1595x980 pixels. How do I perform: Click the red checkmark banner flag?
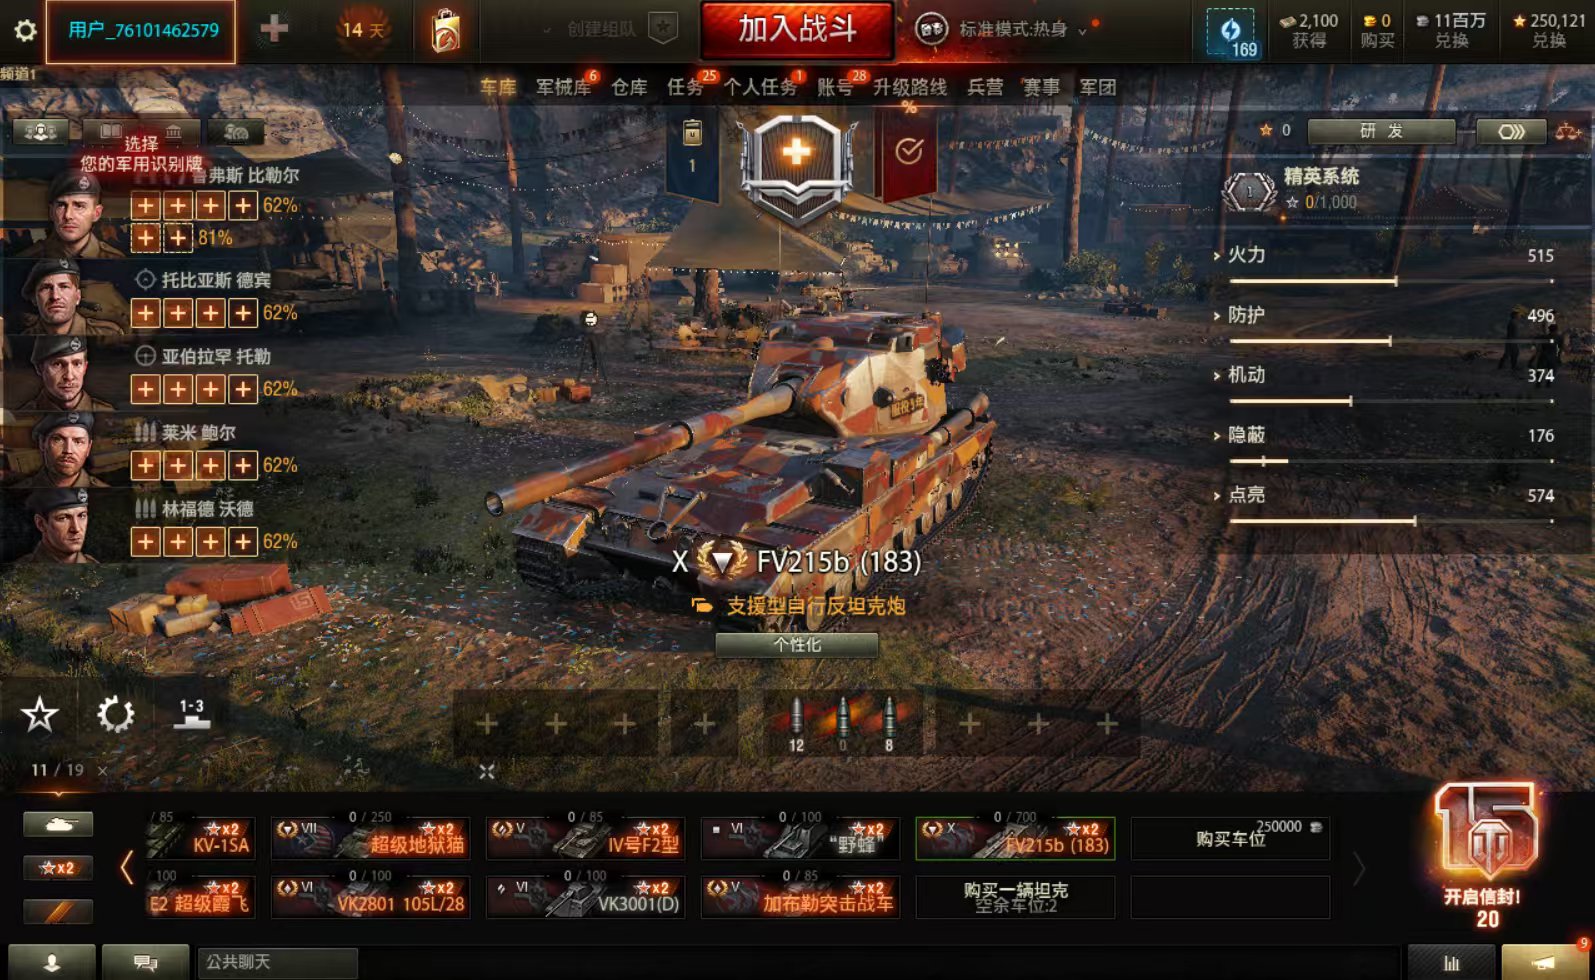tap(908, 152)
